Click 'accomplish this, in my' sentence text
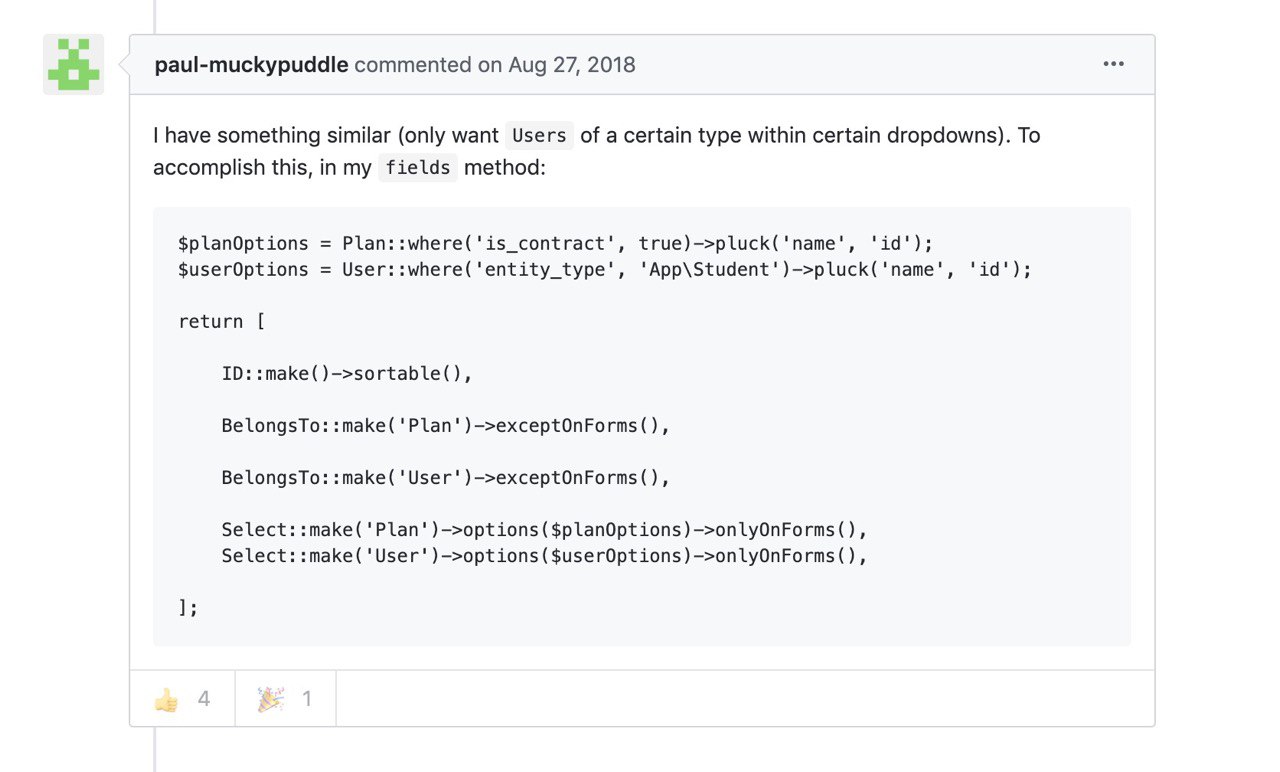The width and height of the screenshot is (1280, 772). [x=262, y=167]
